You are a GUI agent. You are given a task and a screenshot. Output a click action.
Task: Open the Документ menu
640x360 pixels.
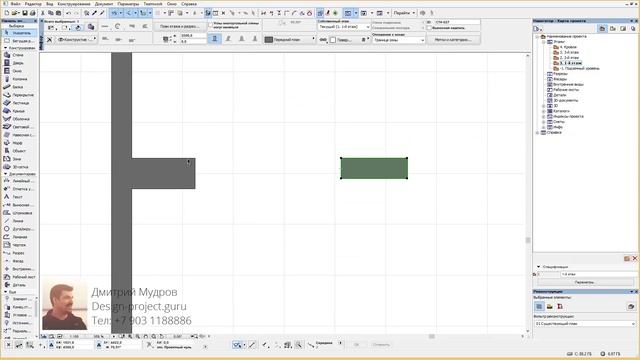[x=104, y=4]
